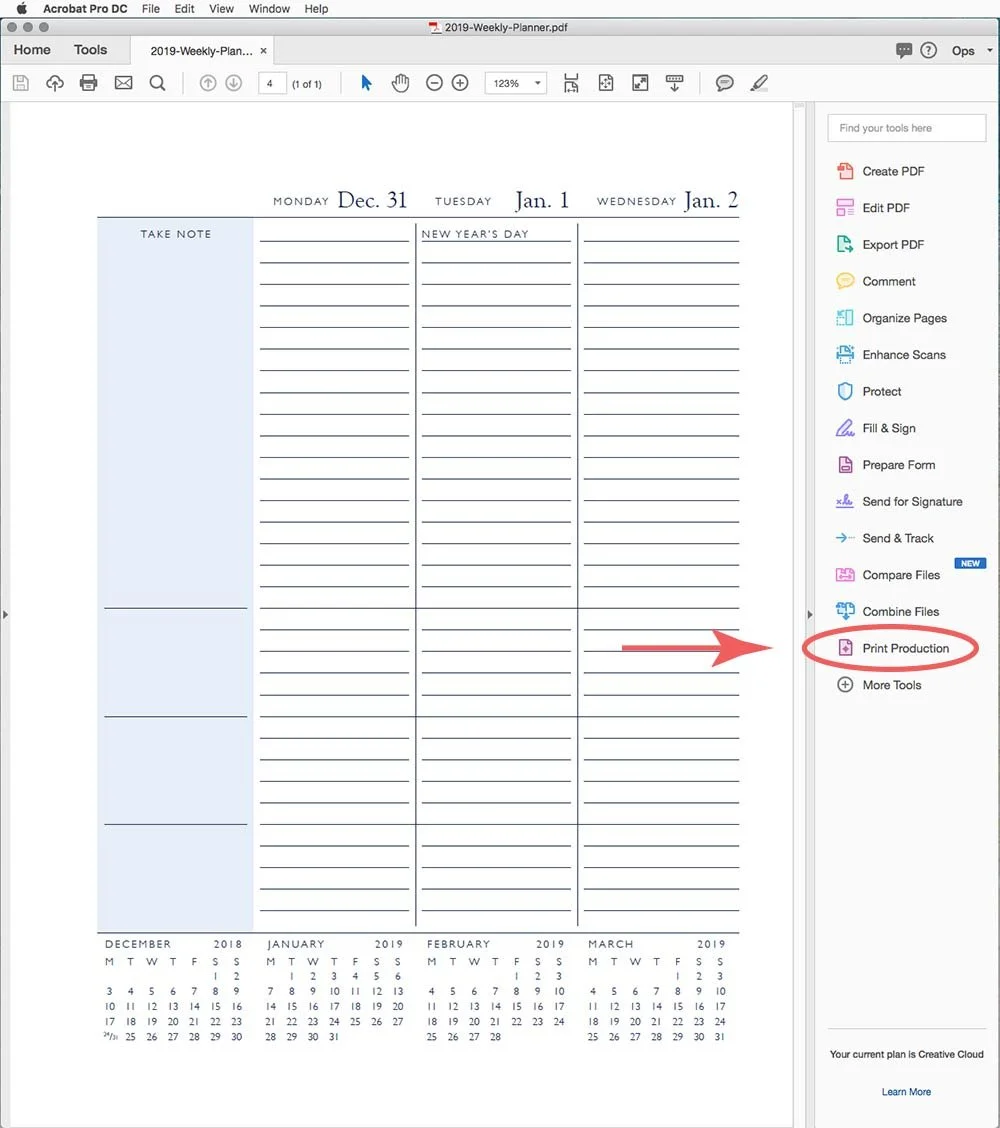Open the Edit PDF tool
Viewport: 1000px width, 1128px height.
click(885, 207)
